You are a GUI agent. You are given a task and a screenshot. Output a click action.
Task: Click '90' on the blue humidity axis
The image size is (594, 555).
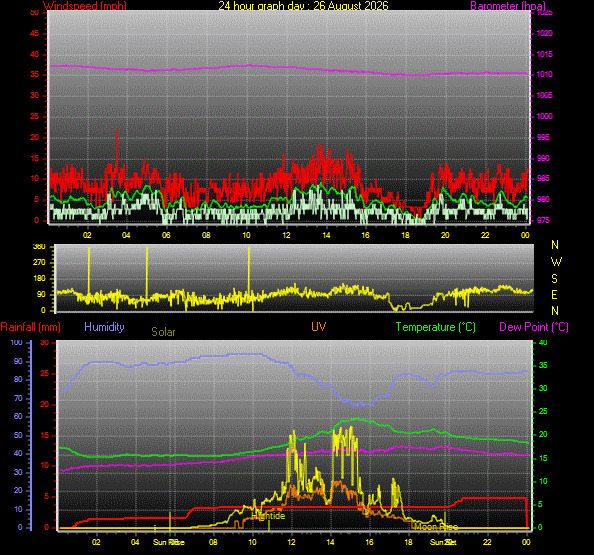[x=18, y=361]
